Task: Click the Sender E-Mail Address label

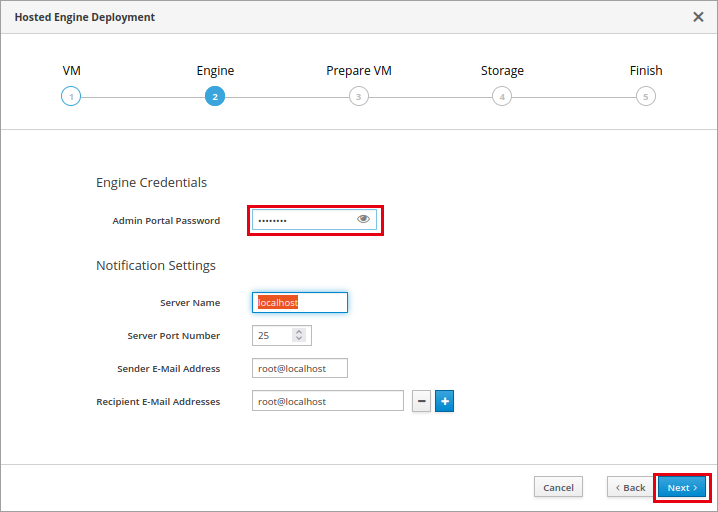Action: tap(169, 369)
